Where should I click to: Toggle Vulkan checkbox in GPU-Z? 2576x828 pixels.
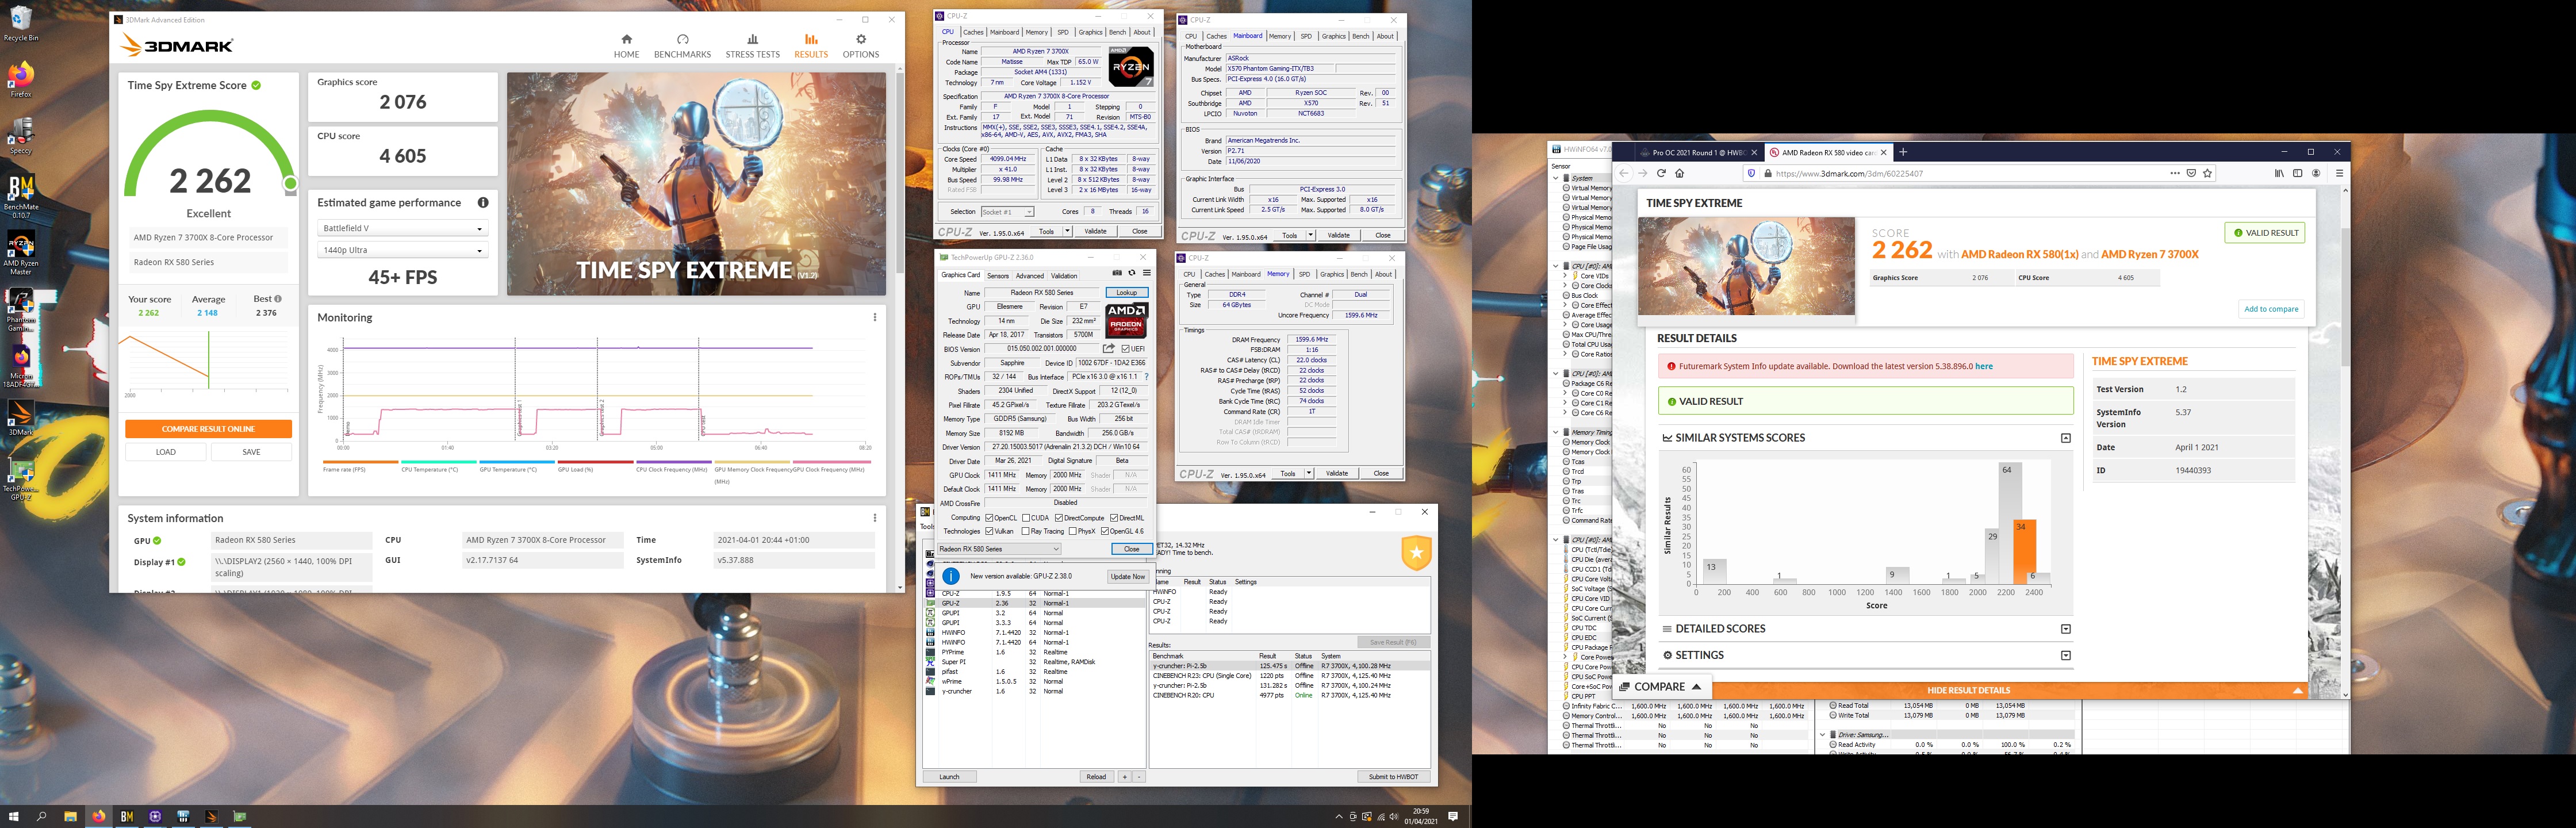click(989, 531)
